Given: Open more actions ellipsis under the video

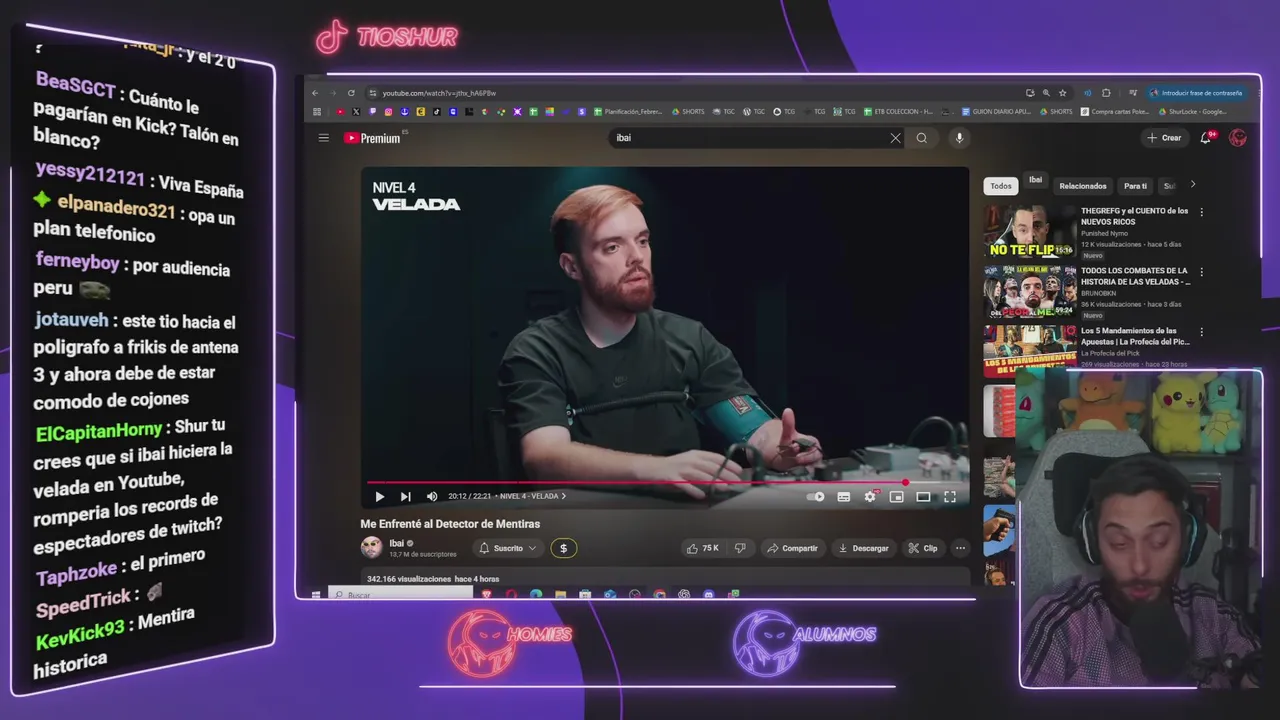Looking at the screenshot, I should [x=960, y=548].
